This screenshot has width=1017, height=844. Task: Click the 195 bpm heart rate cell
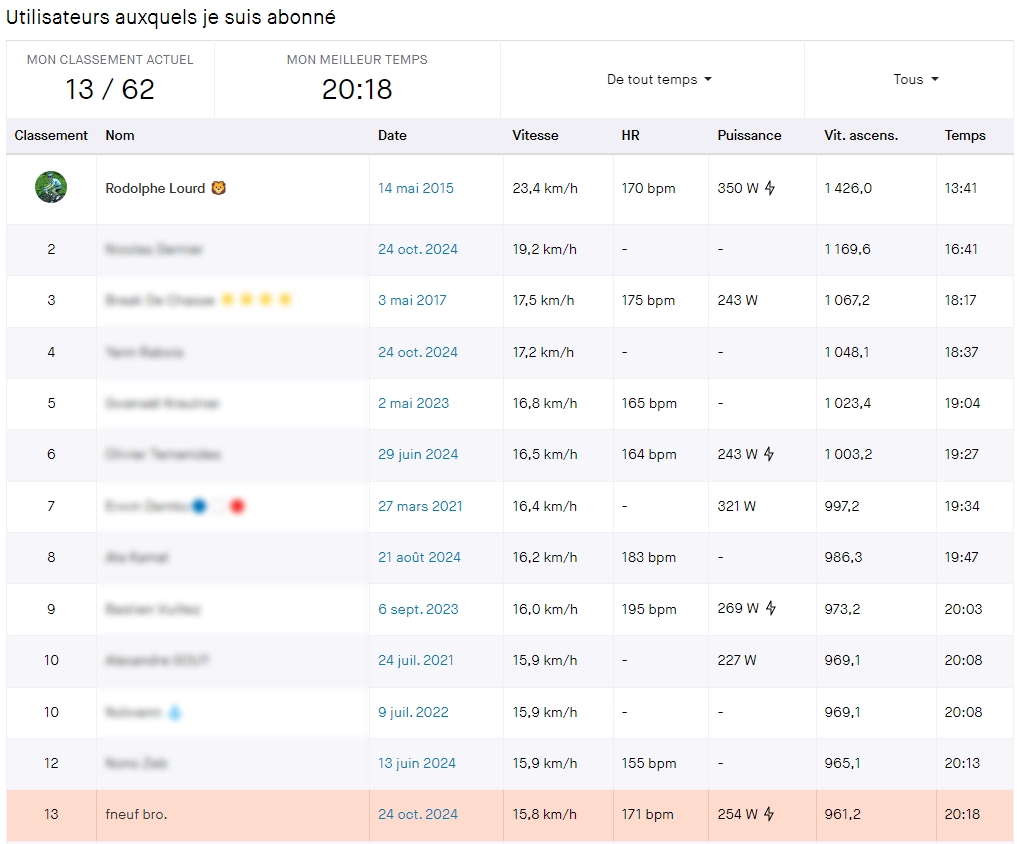point(649,609)
